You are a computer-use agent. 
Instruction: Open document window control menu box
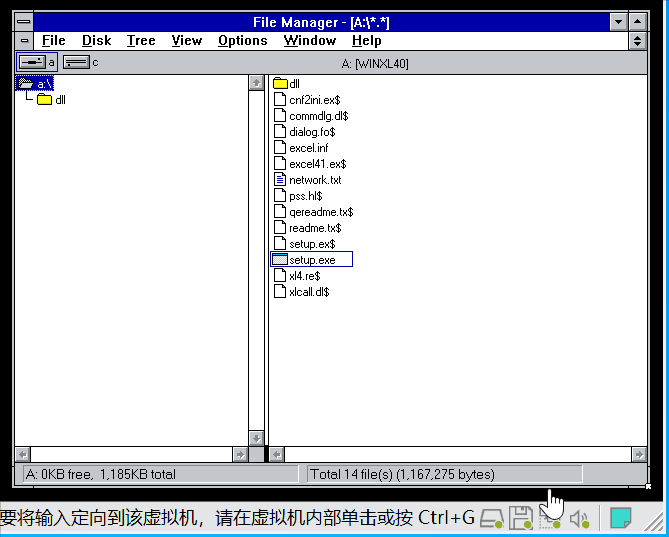point(24,41)
